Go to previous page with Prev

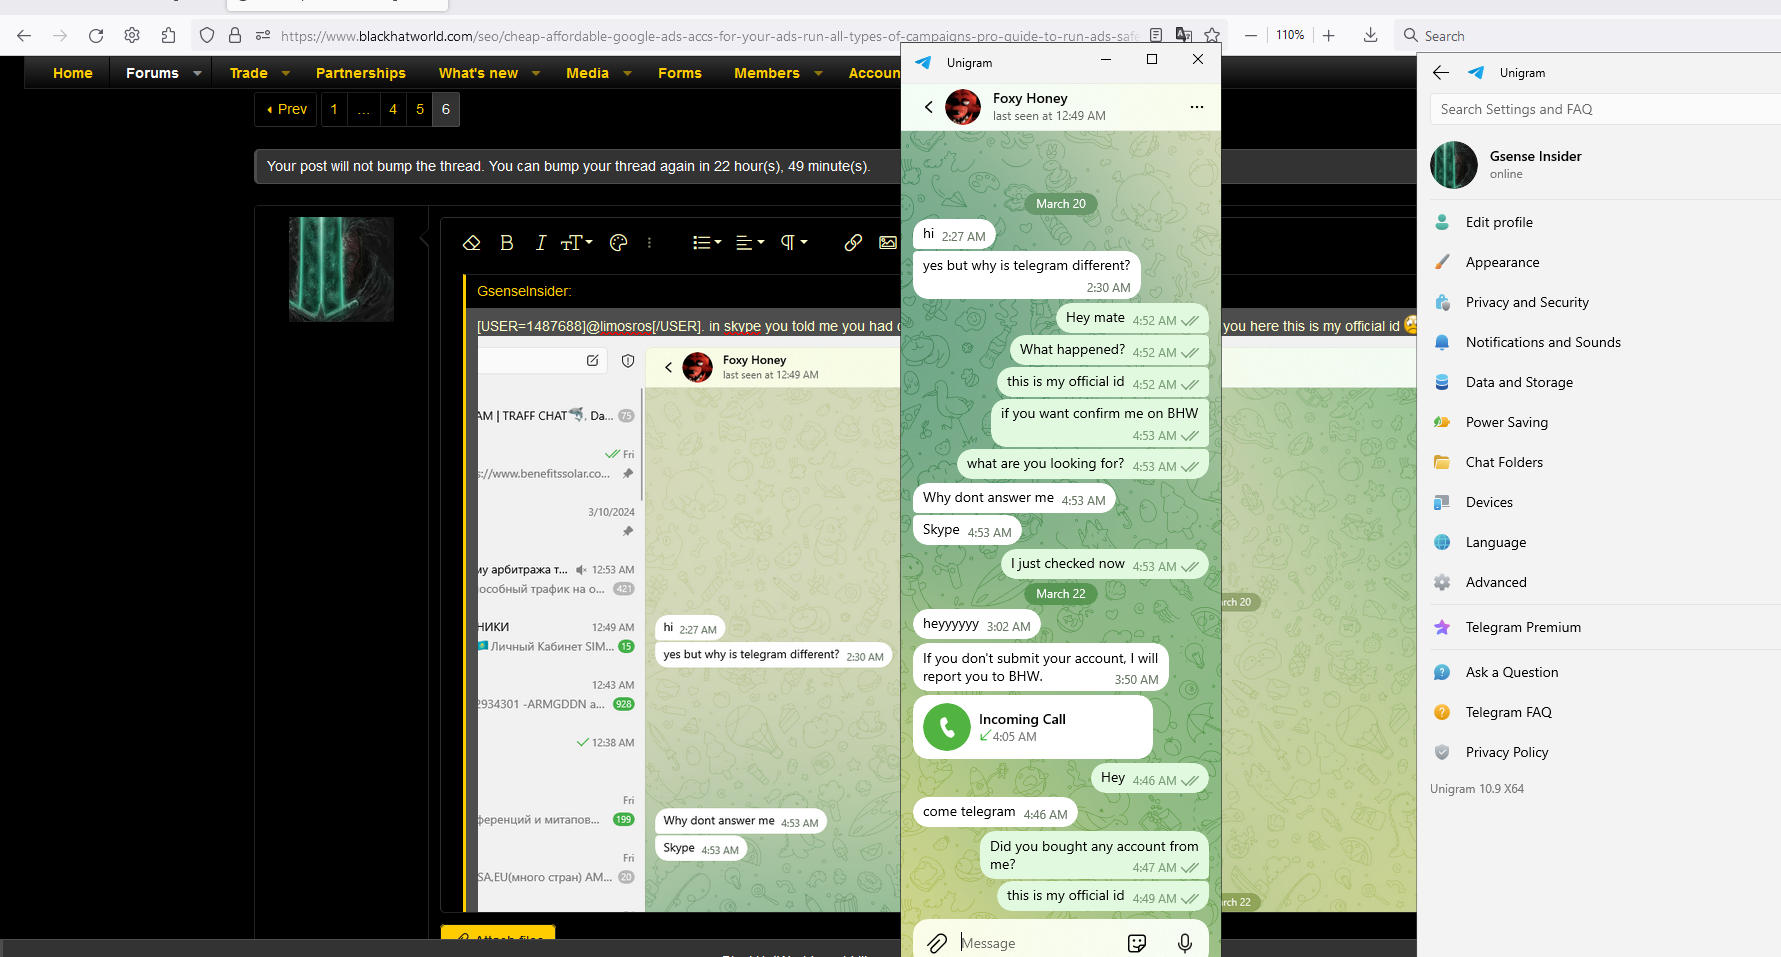287,109
